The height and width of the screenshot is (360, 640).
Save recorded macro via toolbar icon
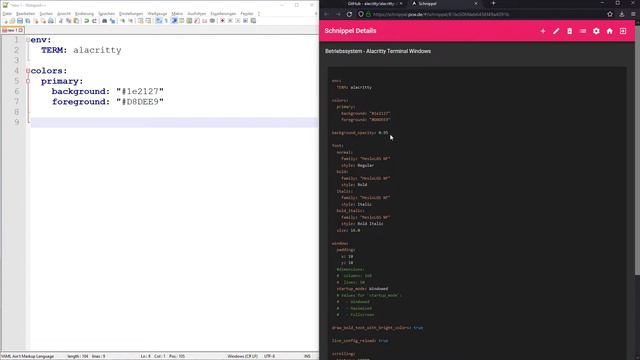point(253,20)
